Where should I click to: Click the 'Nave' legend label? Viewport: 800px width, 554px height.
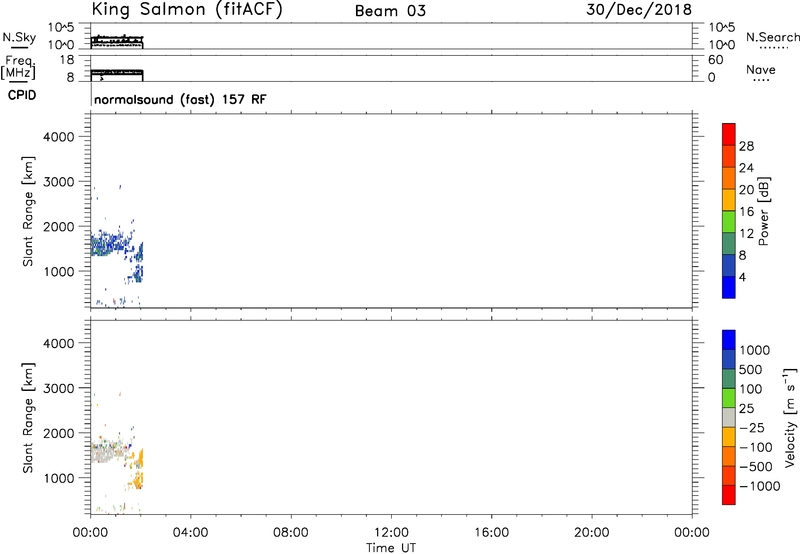761,69
